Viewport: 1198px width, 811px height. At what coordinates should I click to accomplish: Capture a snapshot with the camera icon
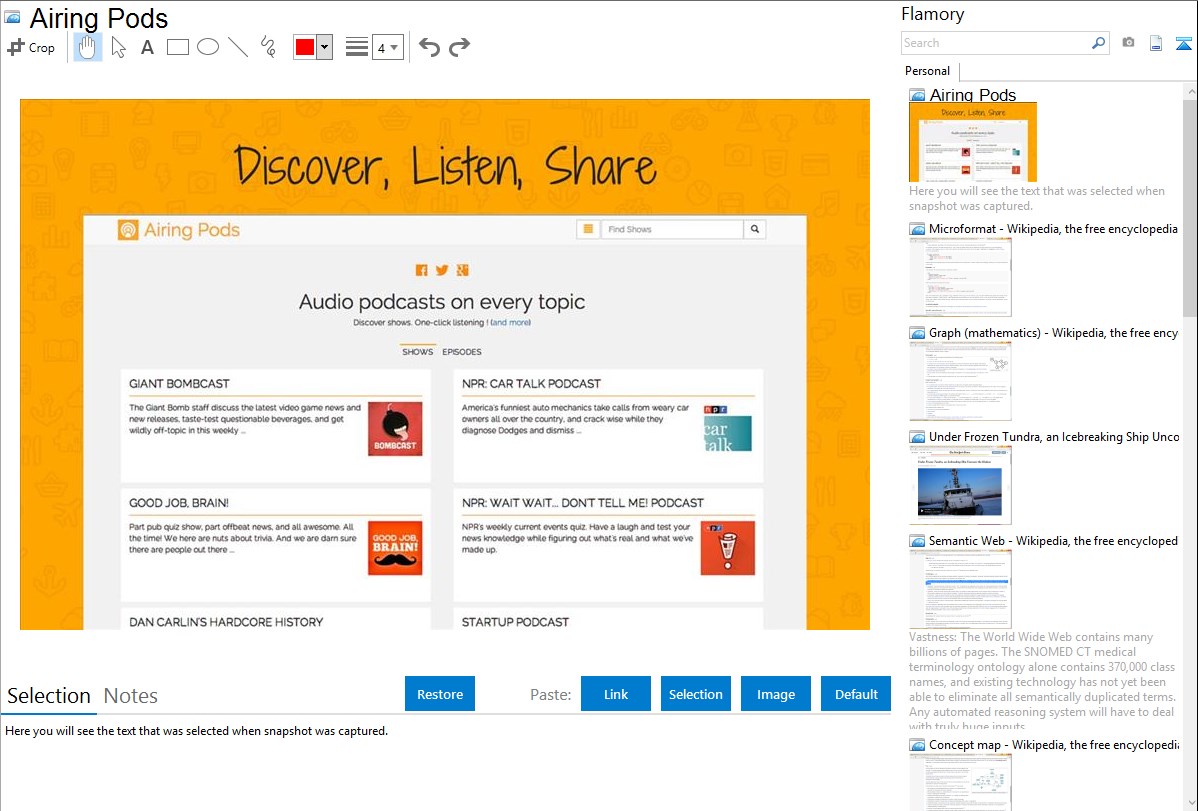(1128, 43)
